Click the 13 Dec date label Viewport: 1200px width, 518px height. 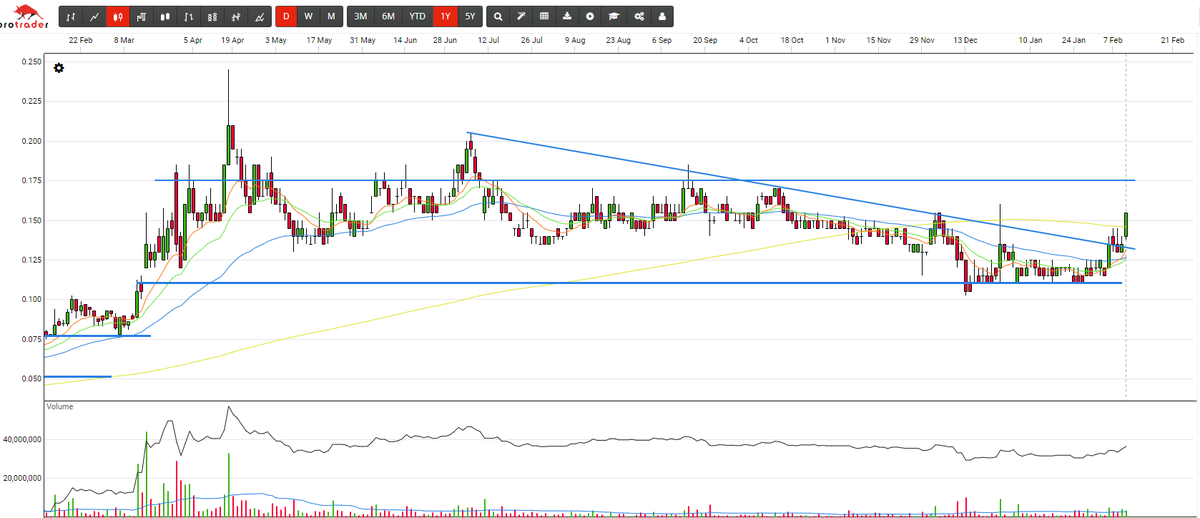click(965, 40)
